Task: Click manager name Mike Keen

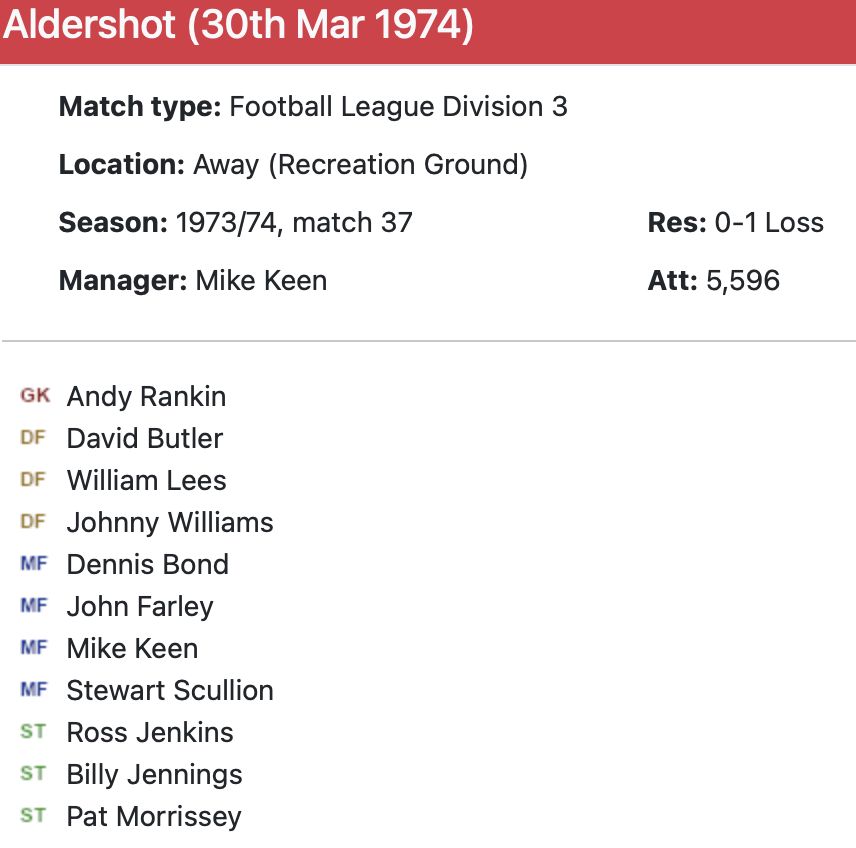Action: pyautogui.click(x=261, y=280)
